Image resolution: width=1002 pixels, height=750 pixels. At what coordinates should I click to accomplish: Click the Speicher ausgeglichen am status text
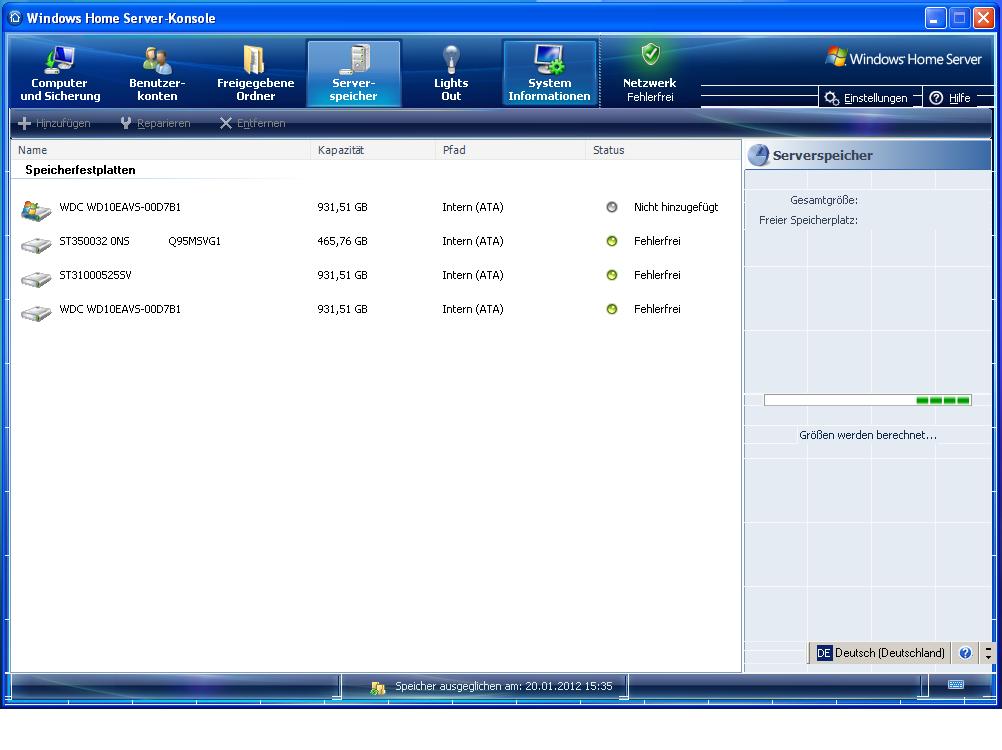[x=504, y=686]
